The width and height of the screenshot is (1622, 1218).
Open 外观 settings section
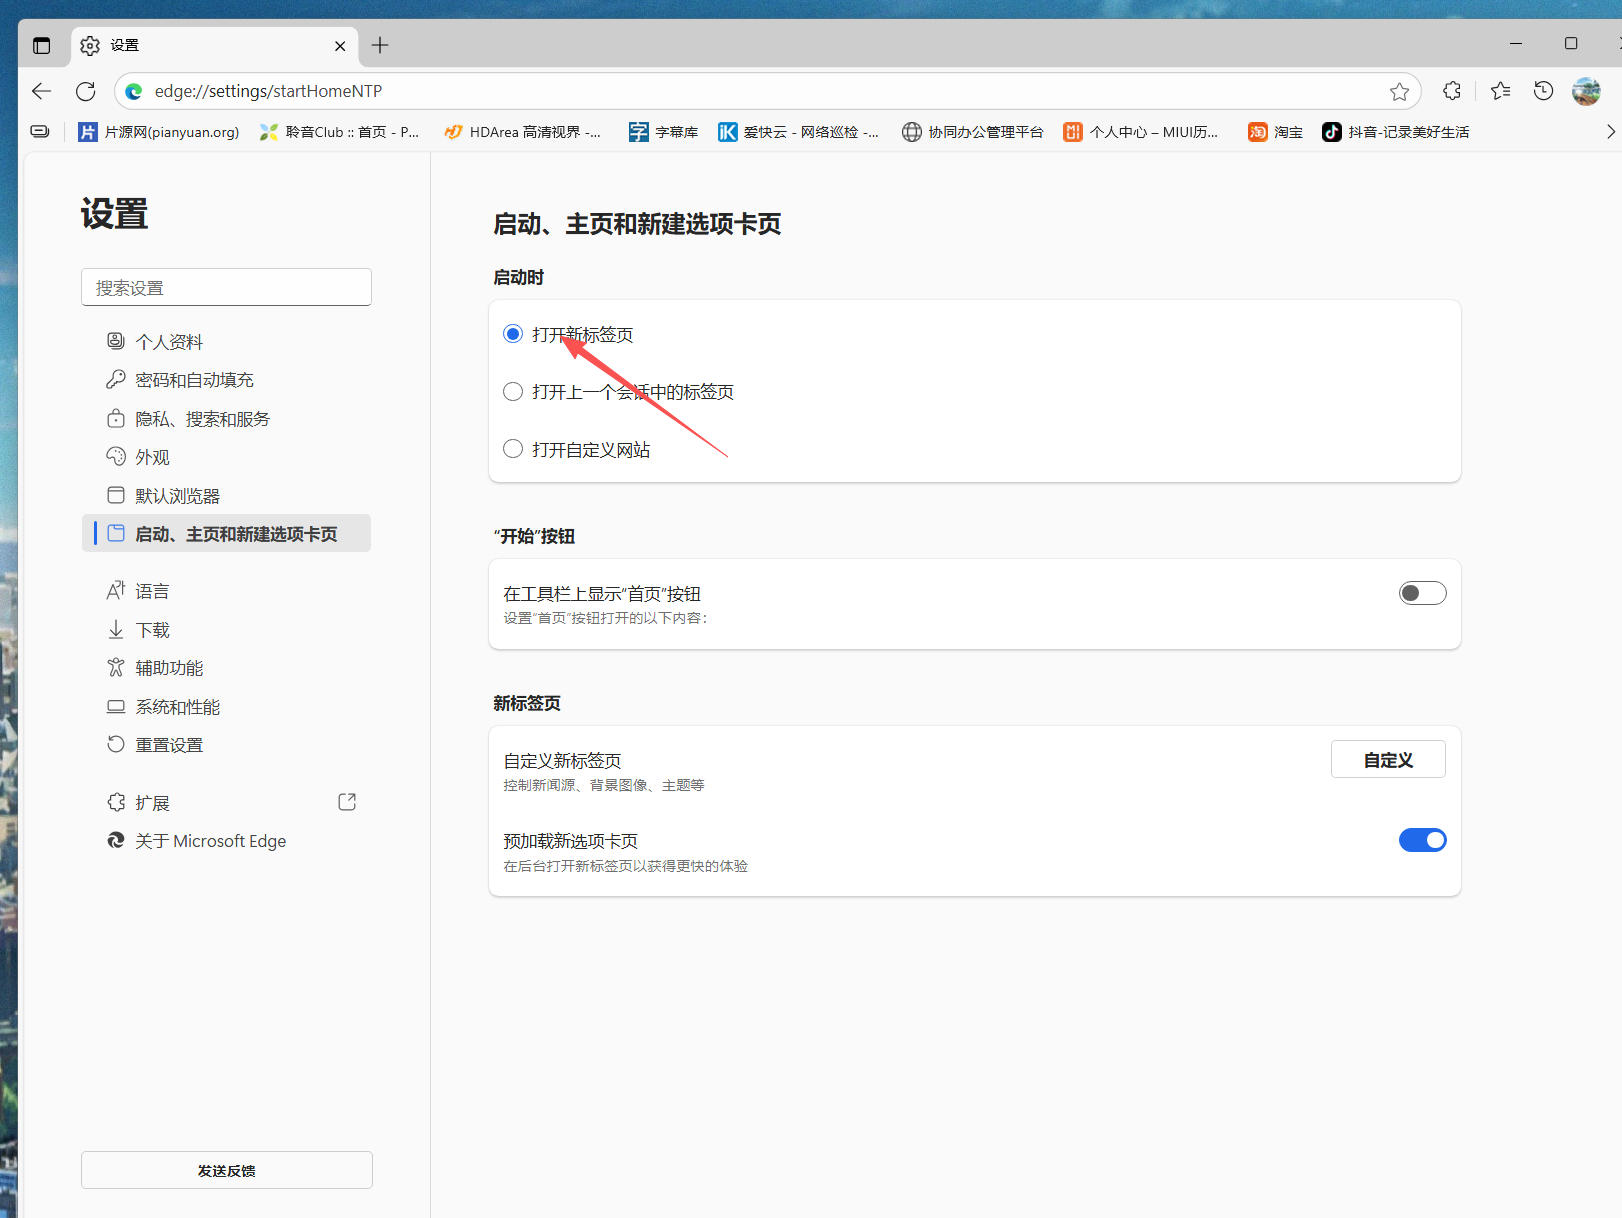(226, 457)
